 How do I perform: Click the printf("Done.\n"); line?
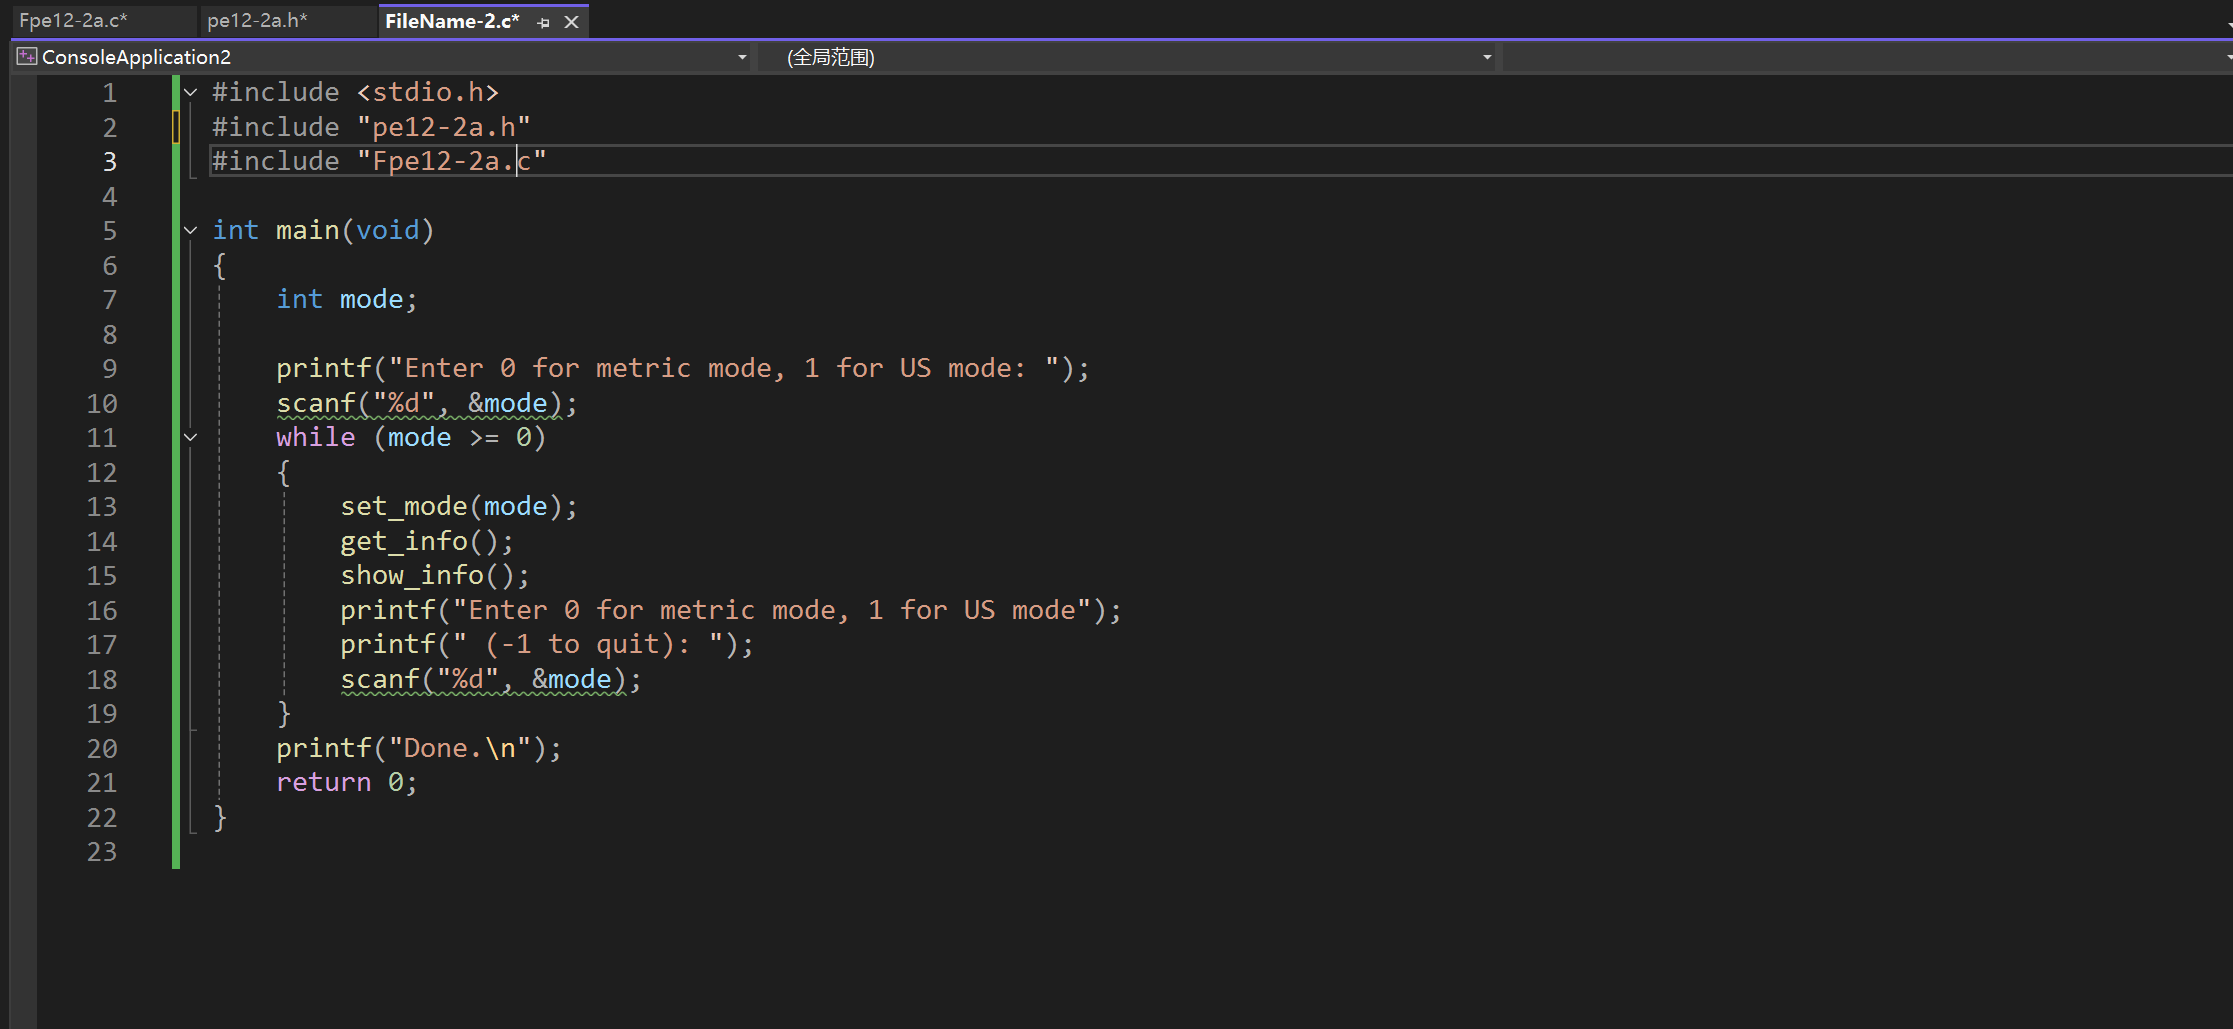(x=419, y=748)
